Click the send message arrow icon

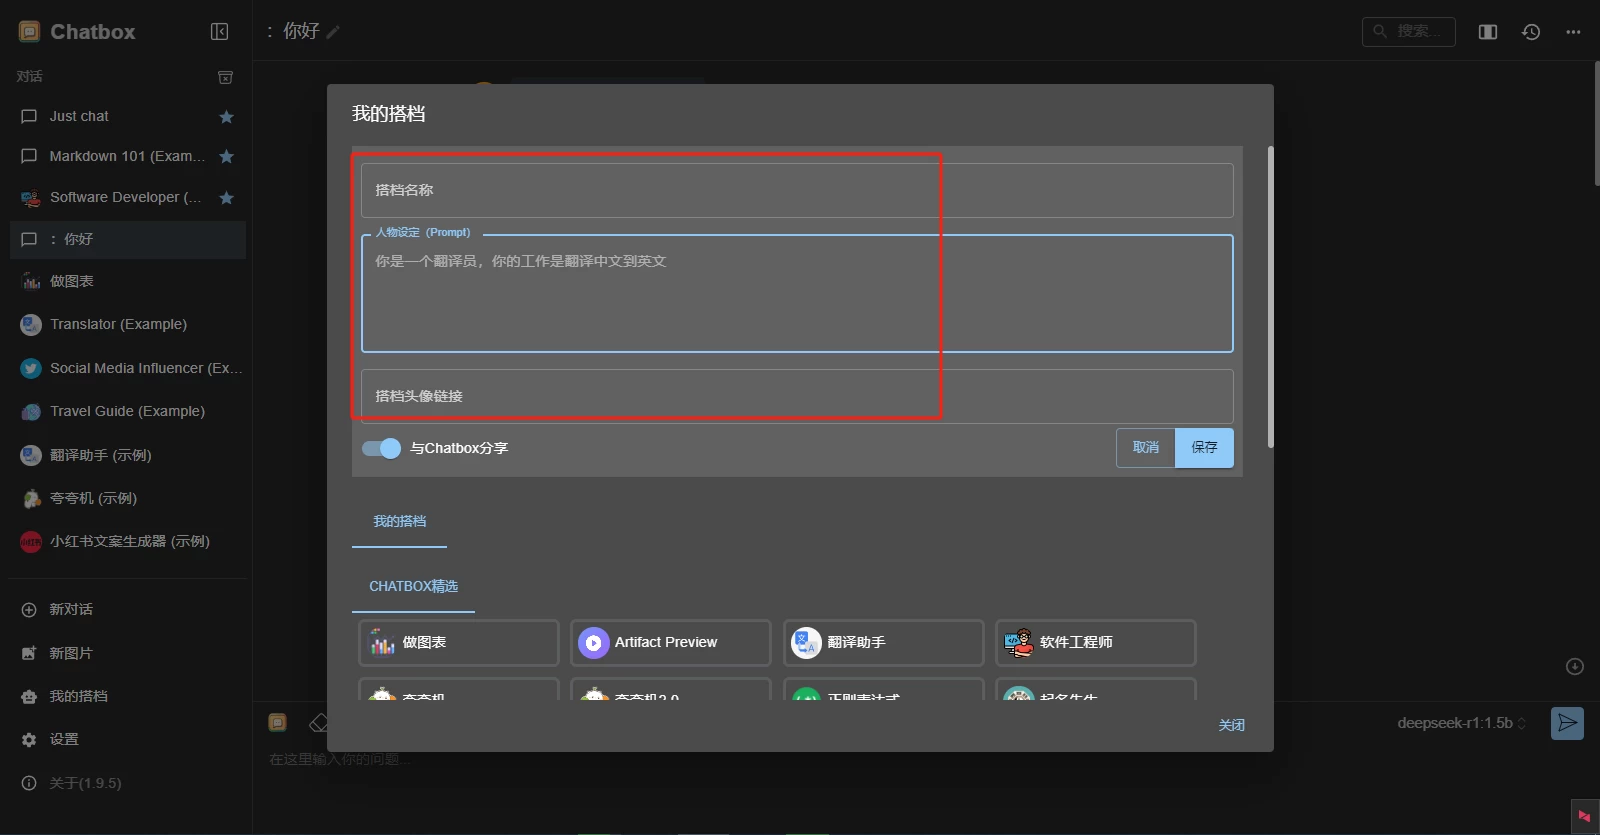1567,723
